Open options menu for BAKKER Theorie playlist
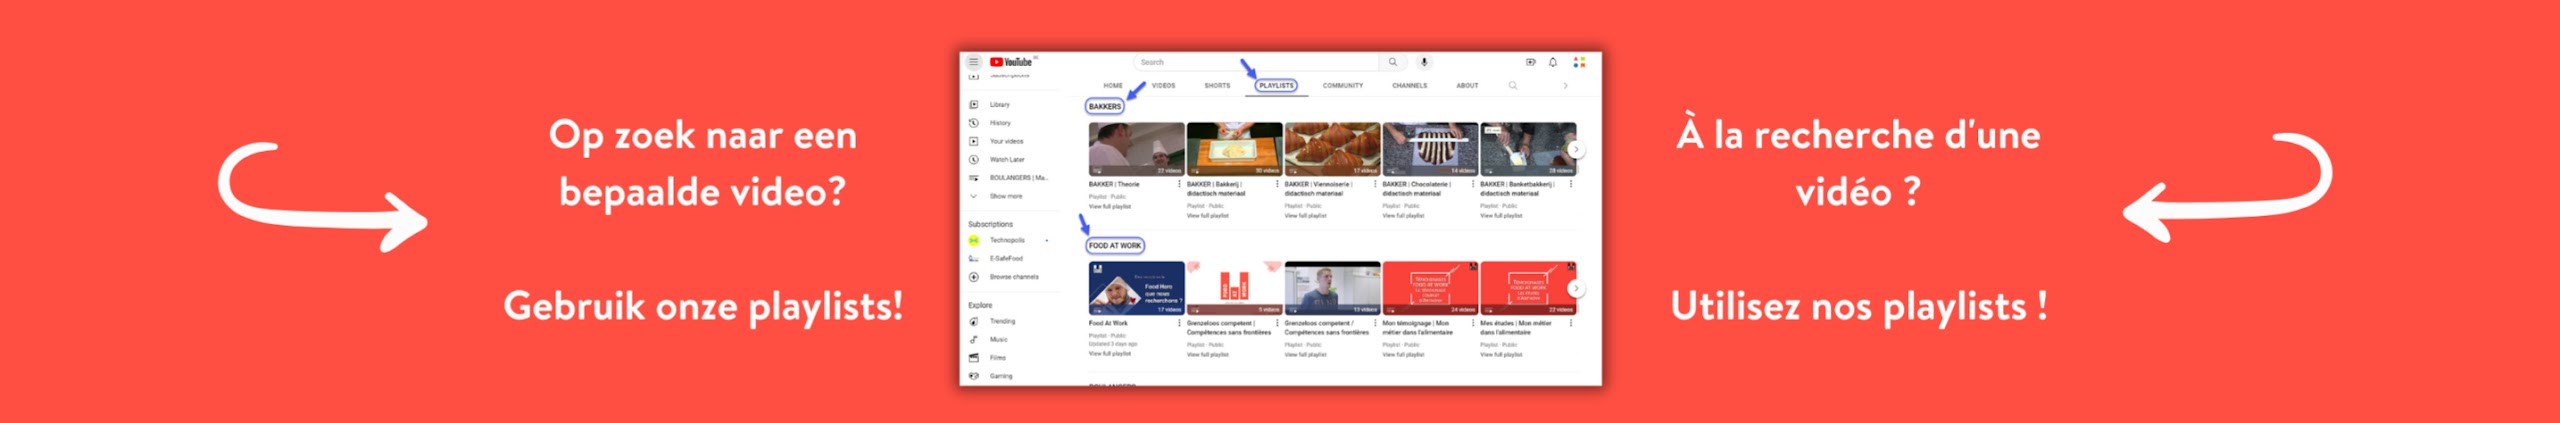This screenshot has width=2560, height=423. pyautogui.click(x=1179, y=184)
